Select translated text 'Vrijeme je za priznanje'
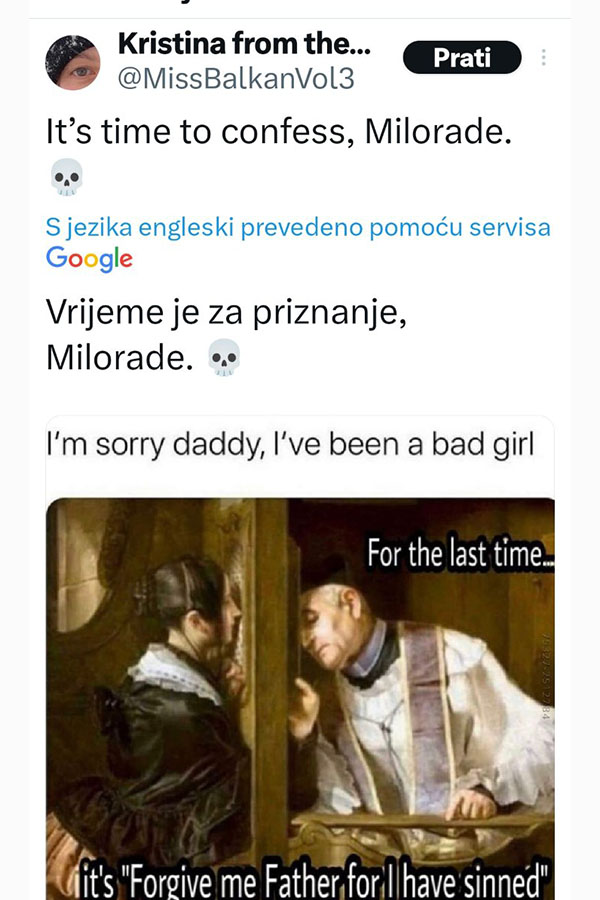Screen dimensions: 600x900 pos(226,313)
